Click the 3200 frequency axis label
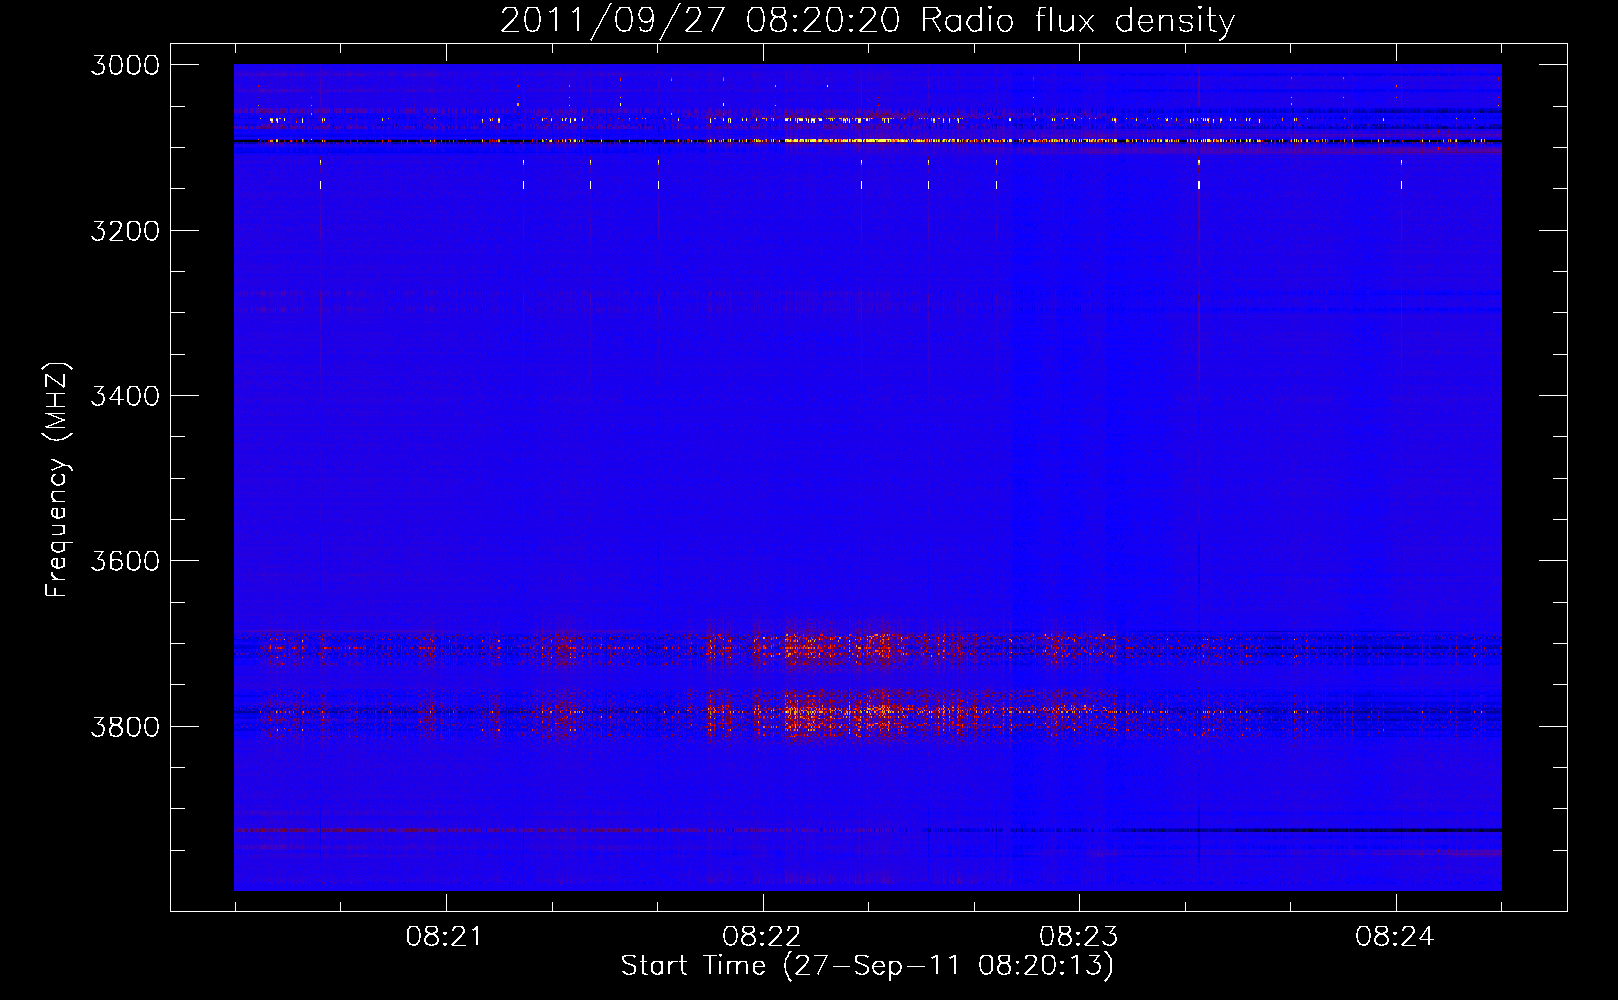Image resolution: width=1618 pixels, height=1000 pixels. [x=125, y=231]
